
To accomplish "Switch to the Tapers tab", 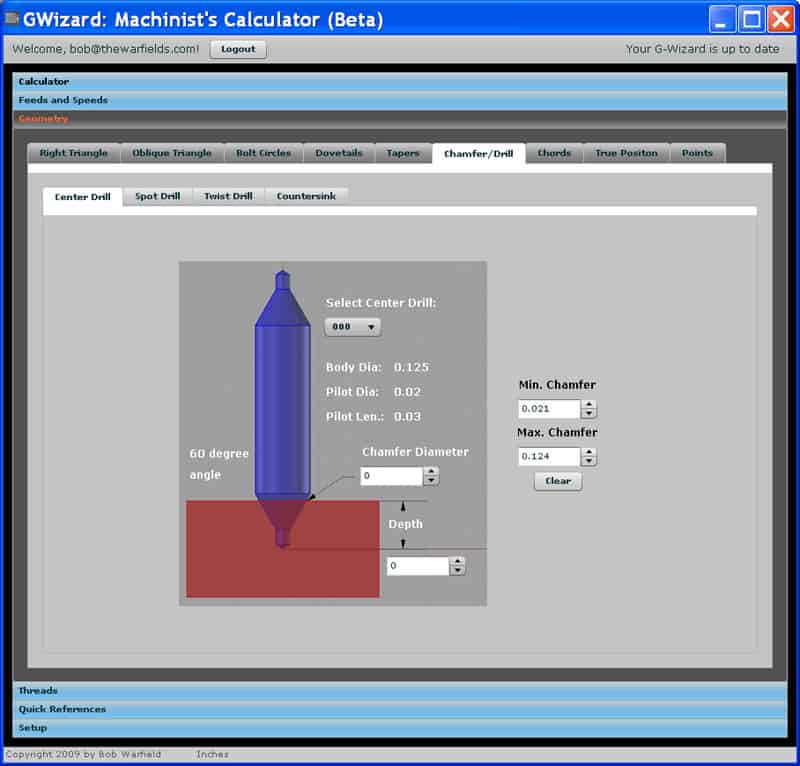I will [404, 152].
